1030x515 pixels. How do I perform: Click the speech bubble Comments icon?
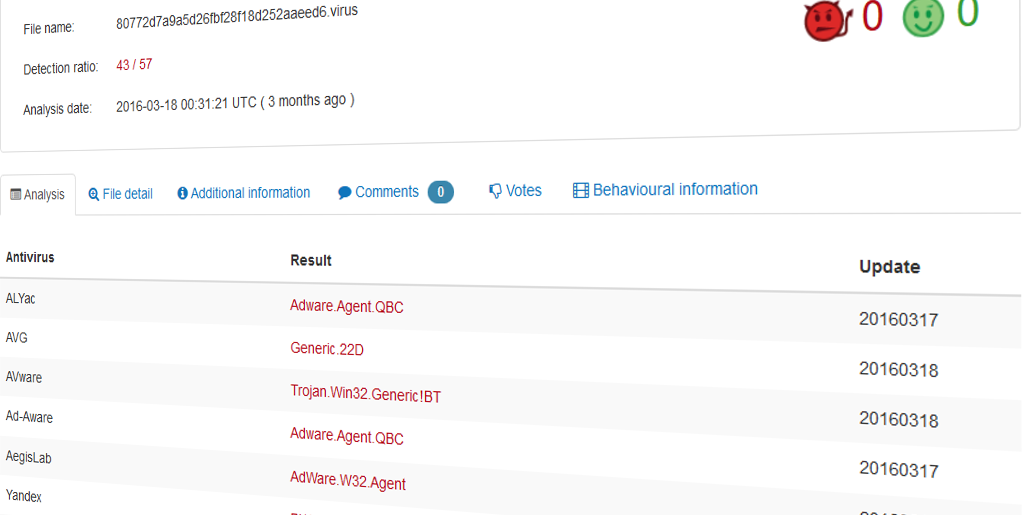(x=345, y=192)
